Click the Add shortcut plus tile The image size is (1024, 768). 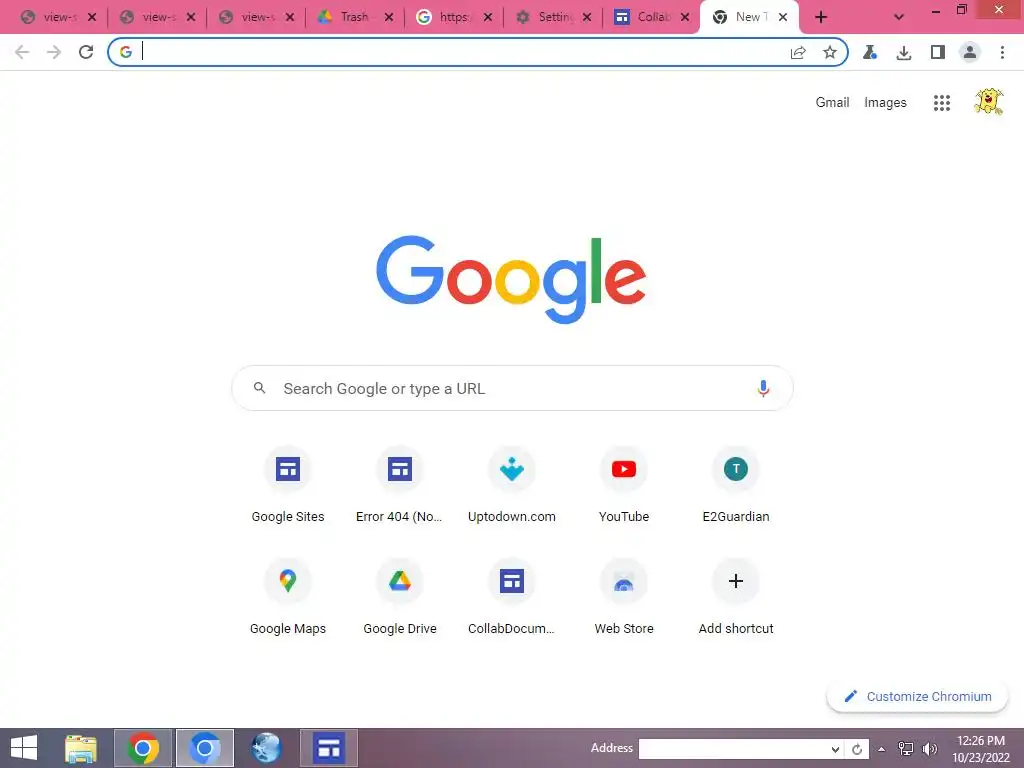pyautogui.click(x=736, y=597)
